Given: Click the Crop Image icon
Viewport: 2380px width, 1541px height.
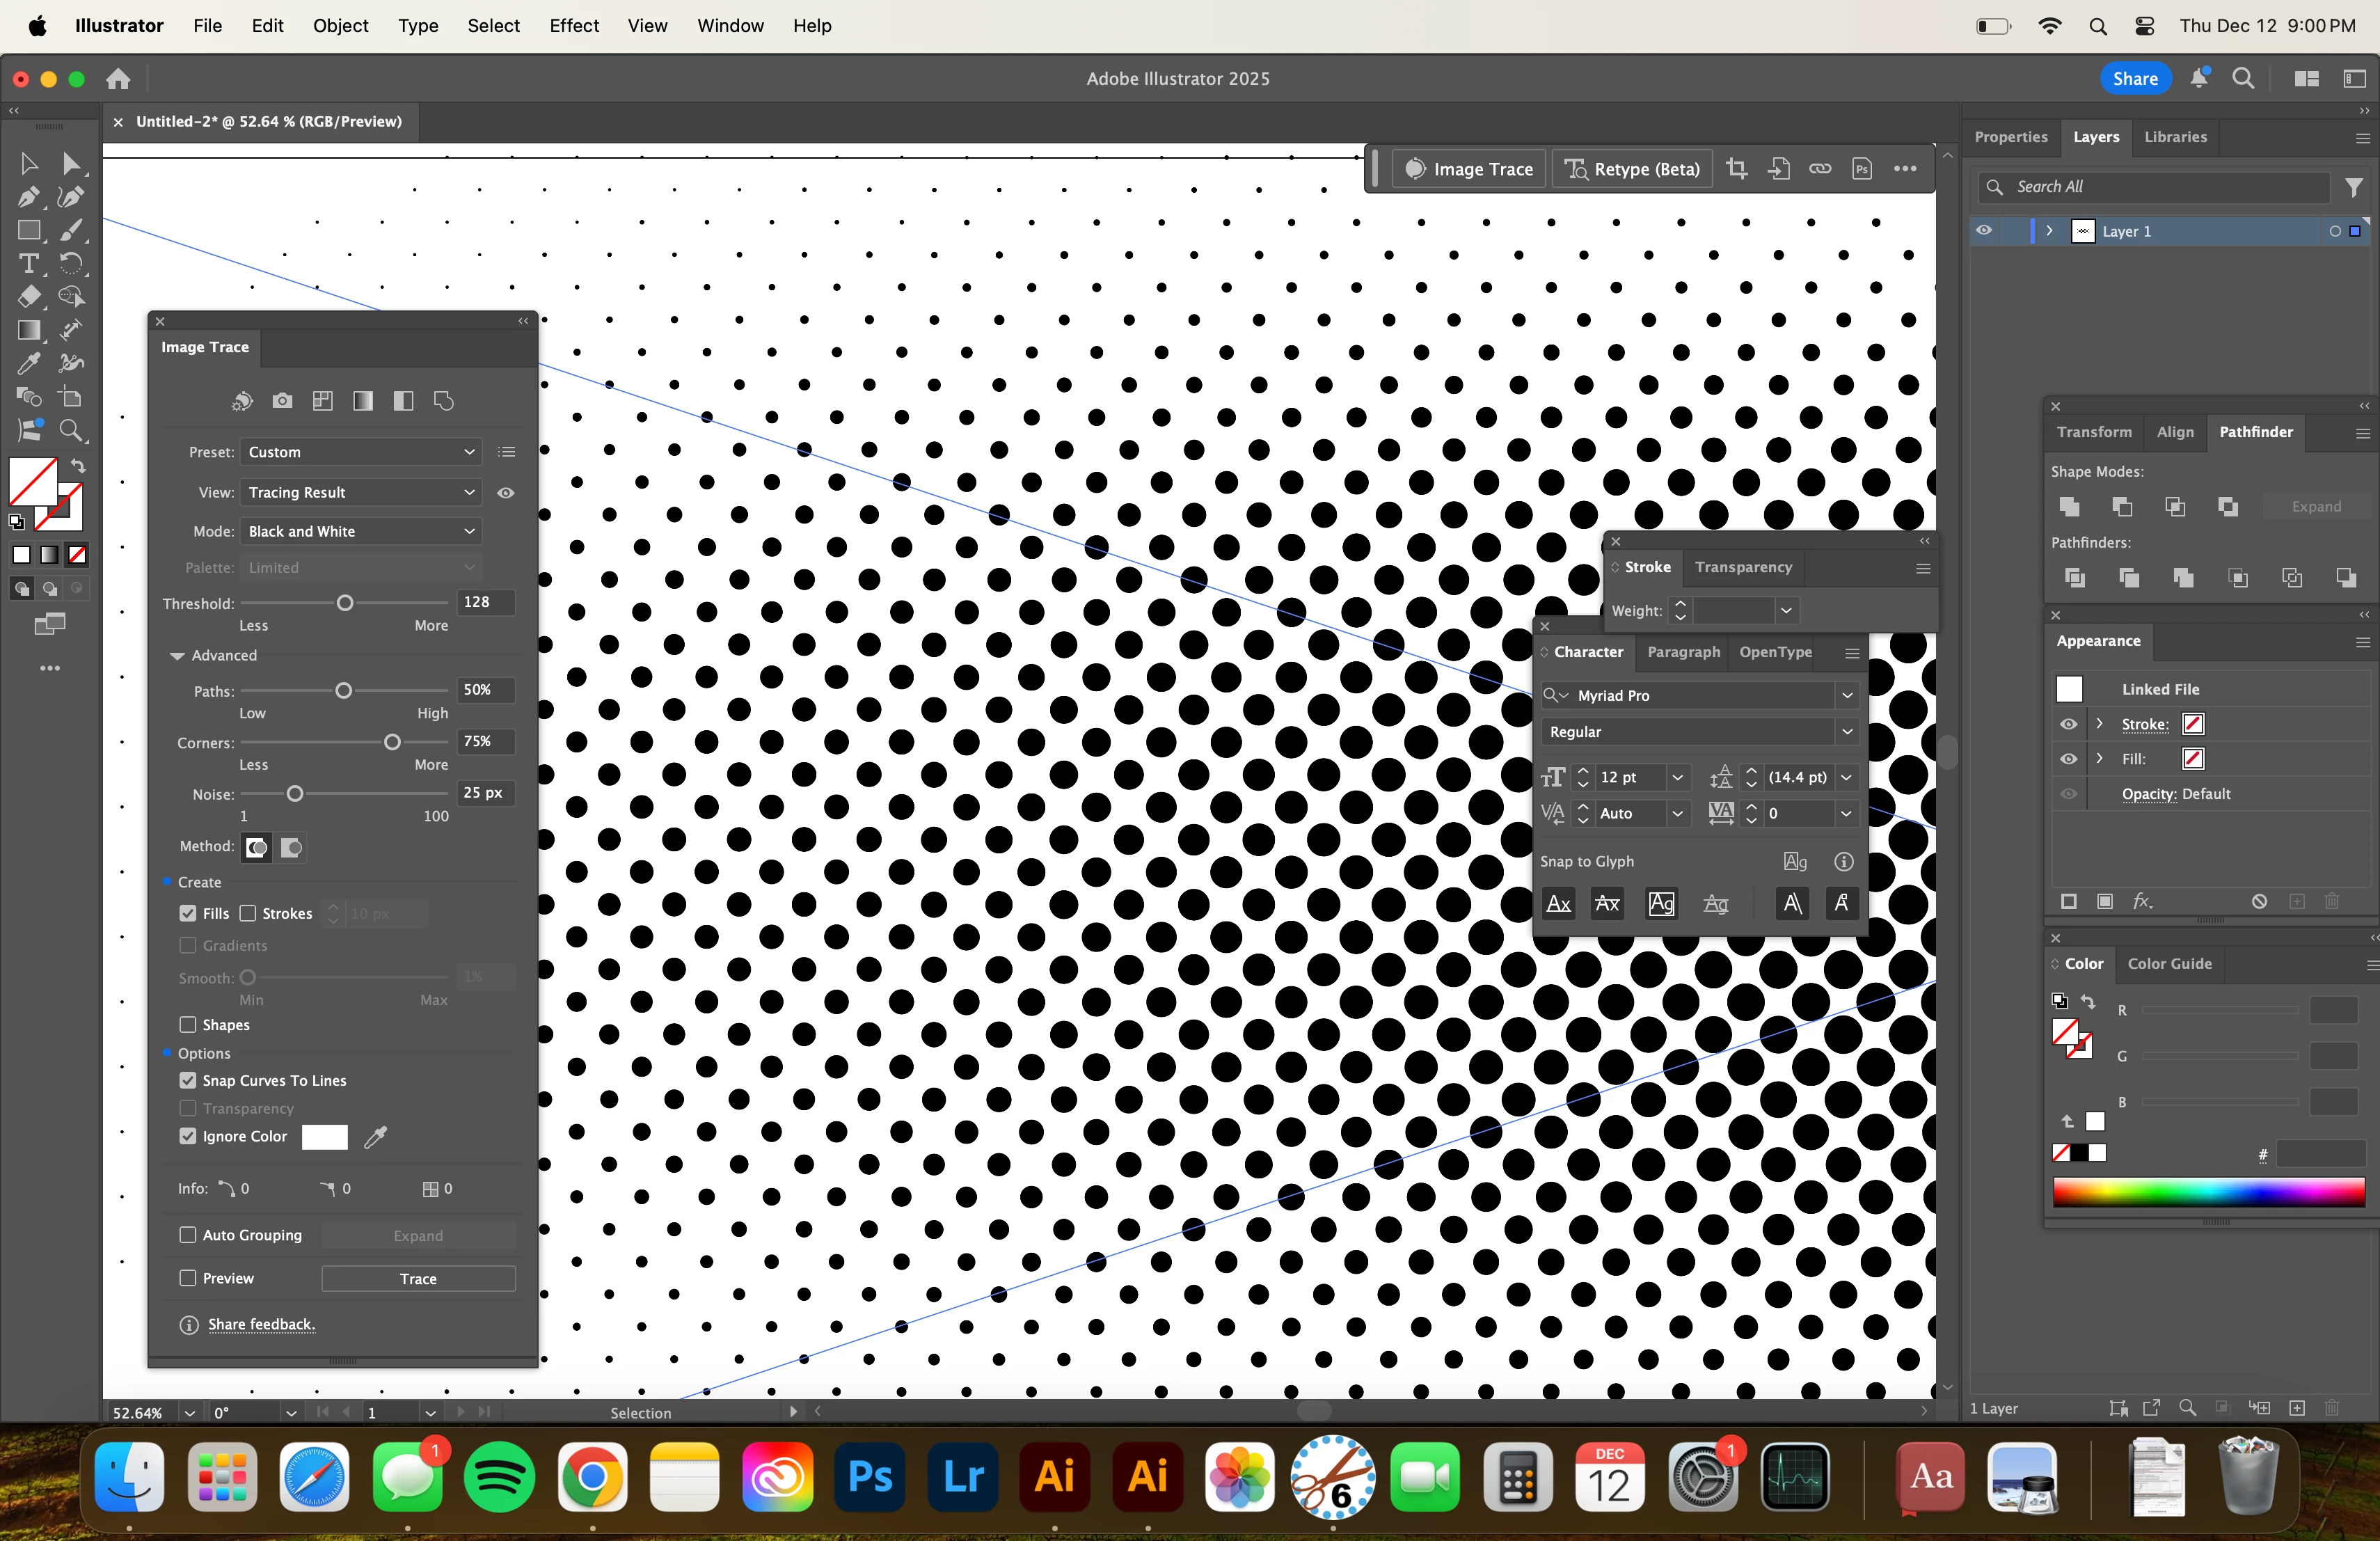Looking at the screenshot, I should click(1737, 169).
